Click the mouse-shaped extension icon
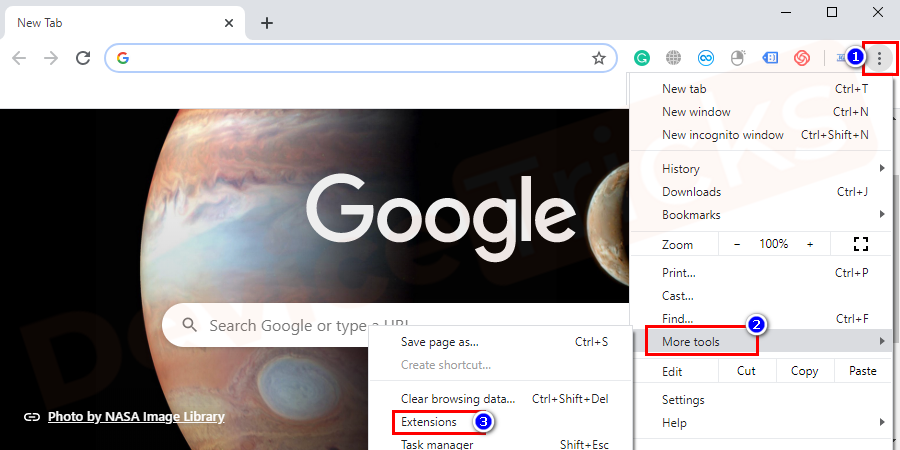Image resolution: width=900 pixels, height=450 pixels. (x=738, y=57)
